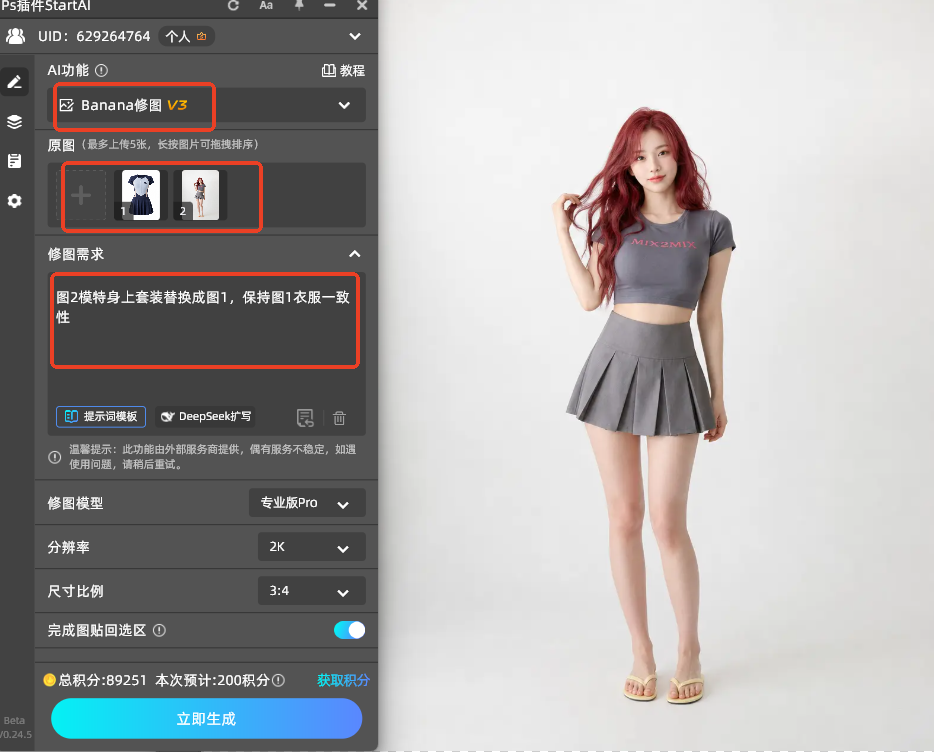Click the refresh icon in title bar
The image size is (934, 752).
[234, 5]
